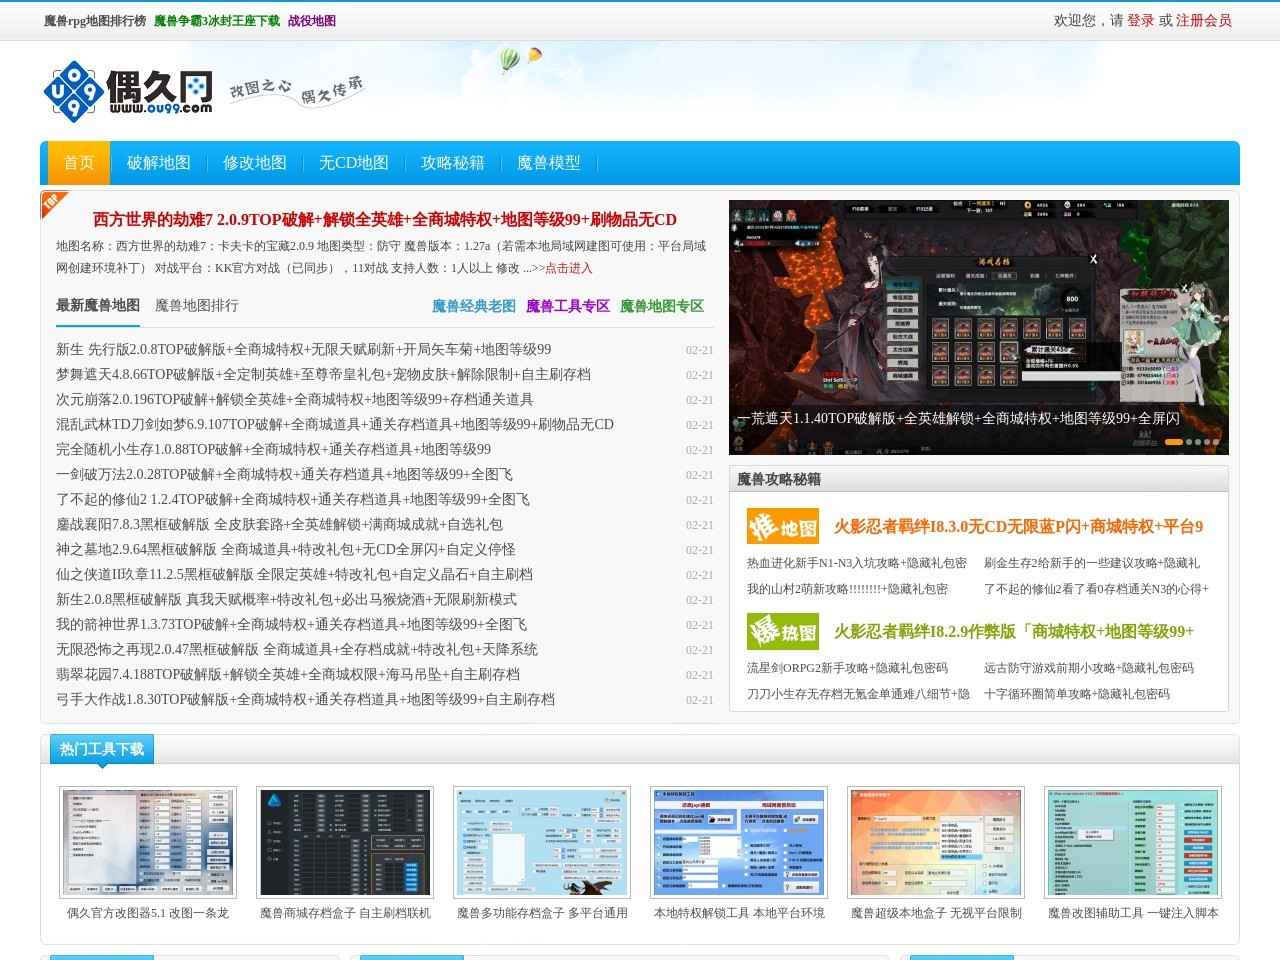Open 魔兽模型 navigation item
Screen dimensions: 1280x960
(x=549, y=163)
